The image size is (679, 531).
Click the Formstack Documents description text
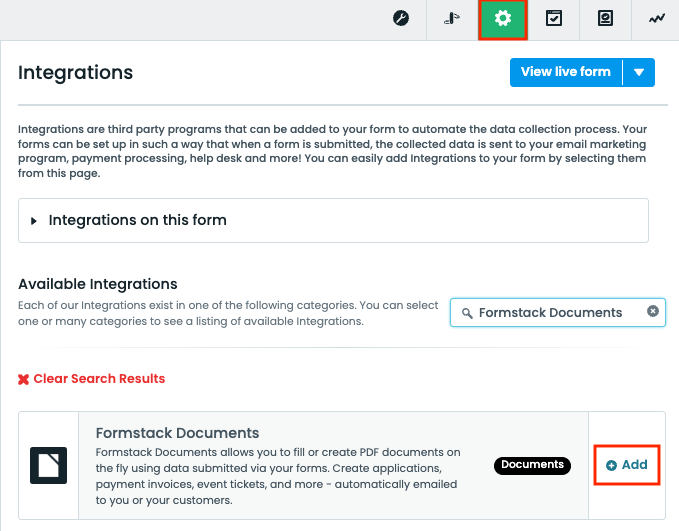click(278, 476)
